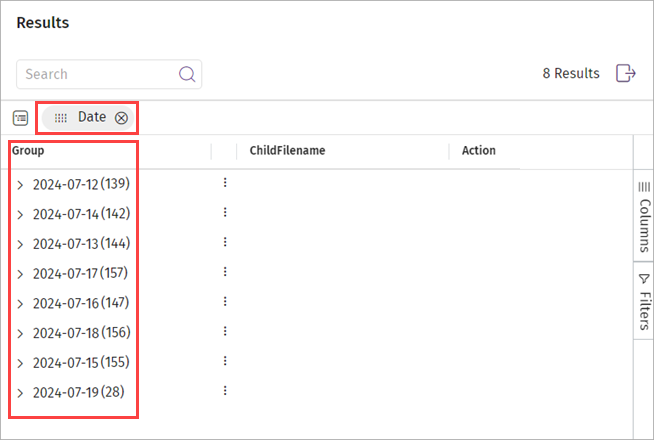This screenshot has width=654, height=440.
Task: Open the three-dot menu for 2024-07-17
Action: tap(225, 272)
